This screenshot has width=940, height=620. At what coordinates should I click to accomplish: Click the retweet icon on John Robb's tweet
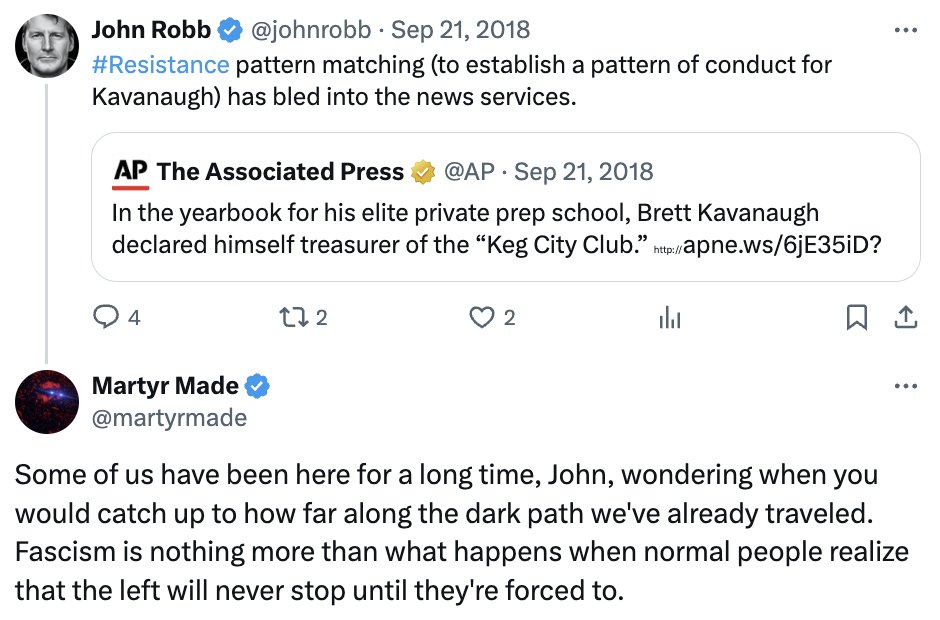click(291, 318)
